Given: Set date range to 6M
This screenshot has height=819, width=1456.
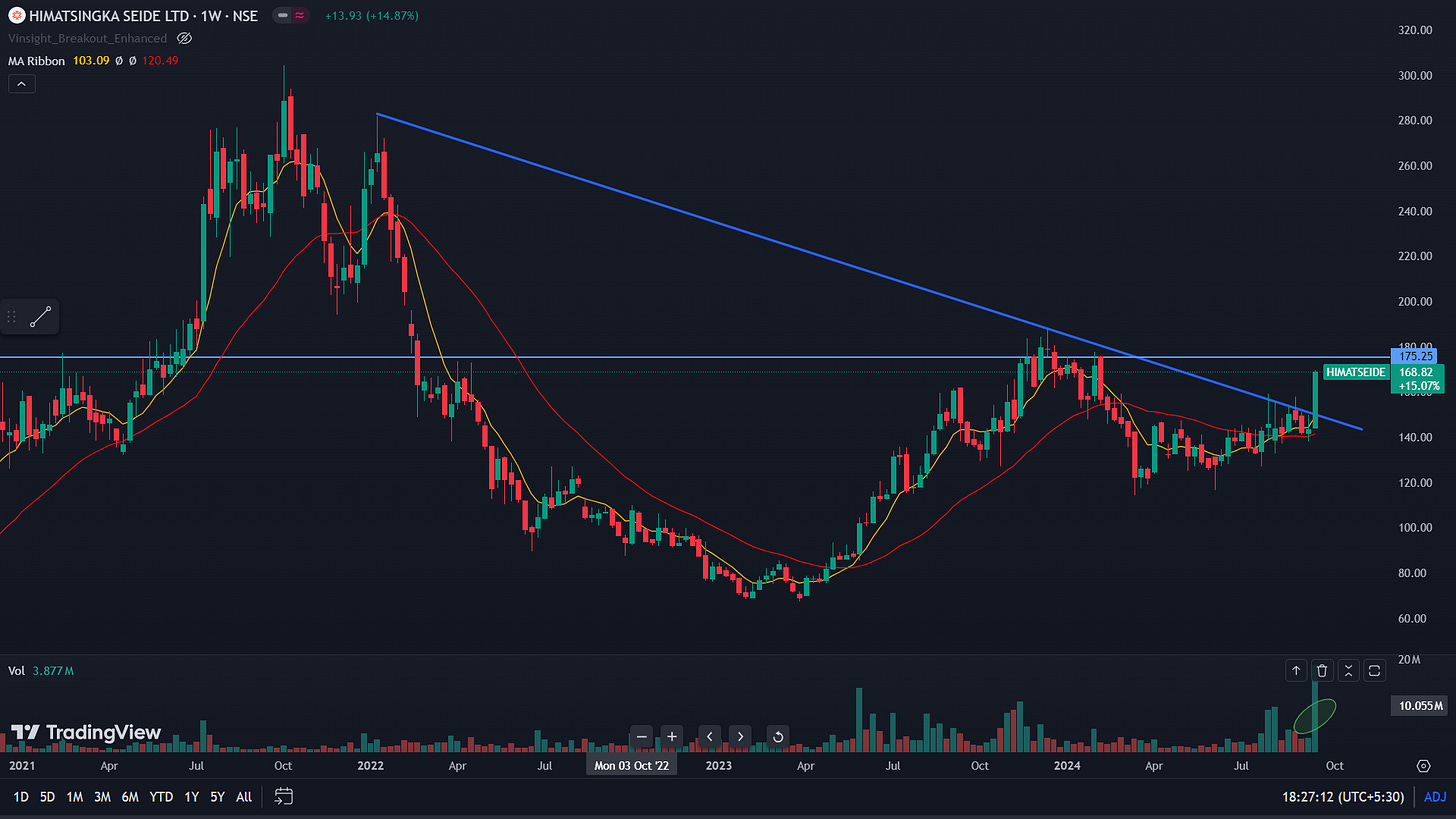Looking at the screenshot, I should pos(130,797).
